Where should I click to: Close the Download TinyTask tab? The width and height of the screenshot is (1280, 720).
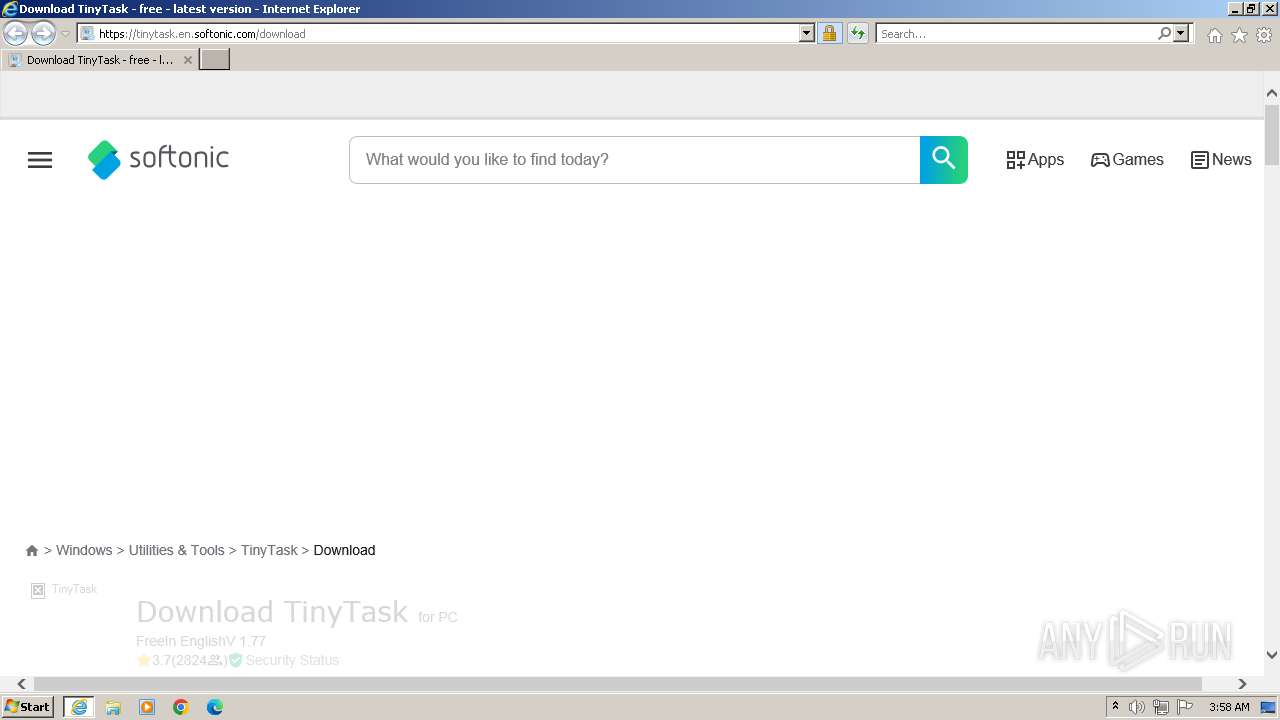[x=187, y=60]
